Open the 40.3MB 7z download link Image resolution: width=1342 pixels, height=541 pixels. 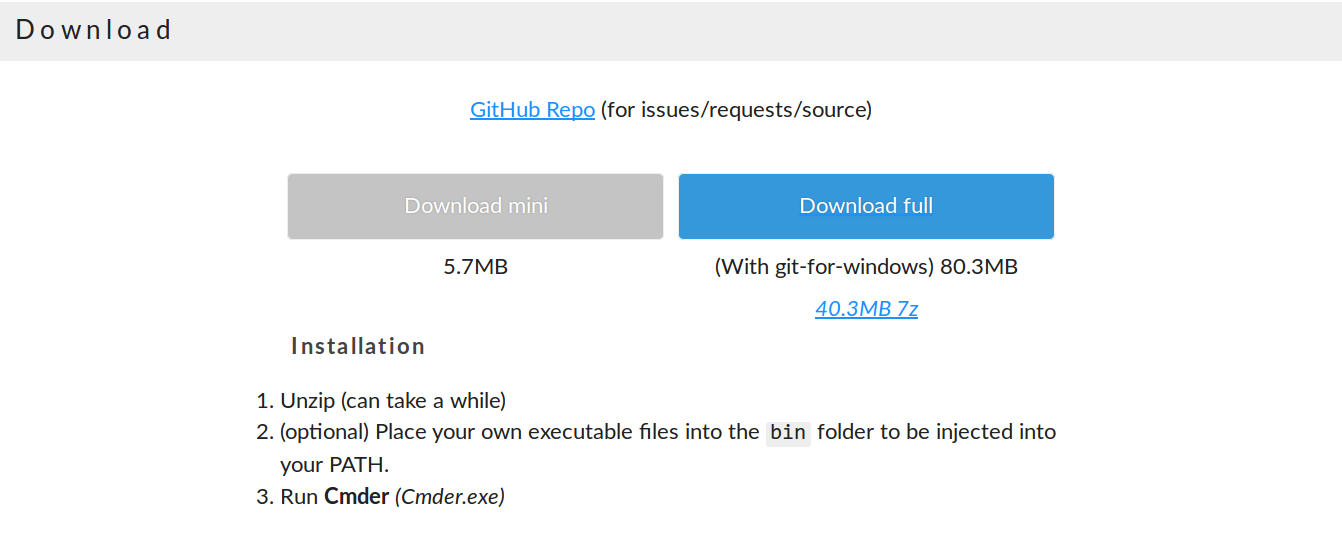click(866, 308)
